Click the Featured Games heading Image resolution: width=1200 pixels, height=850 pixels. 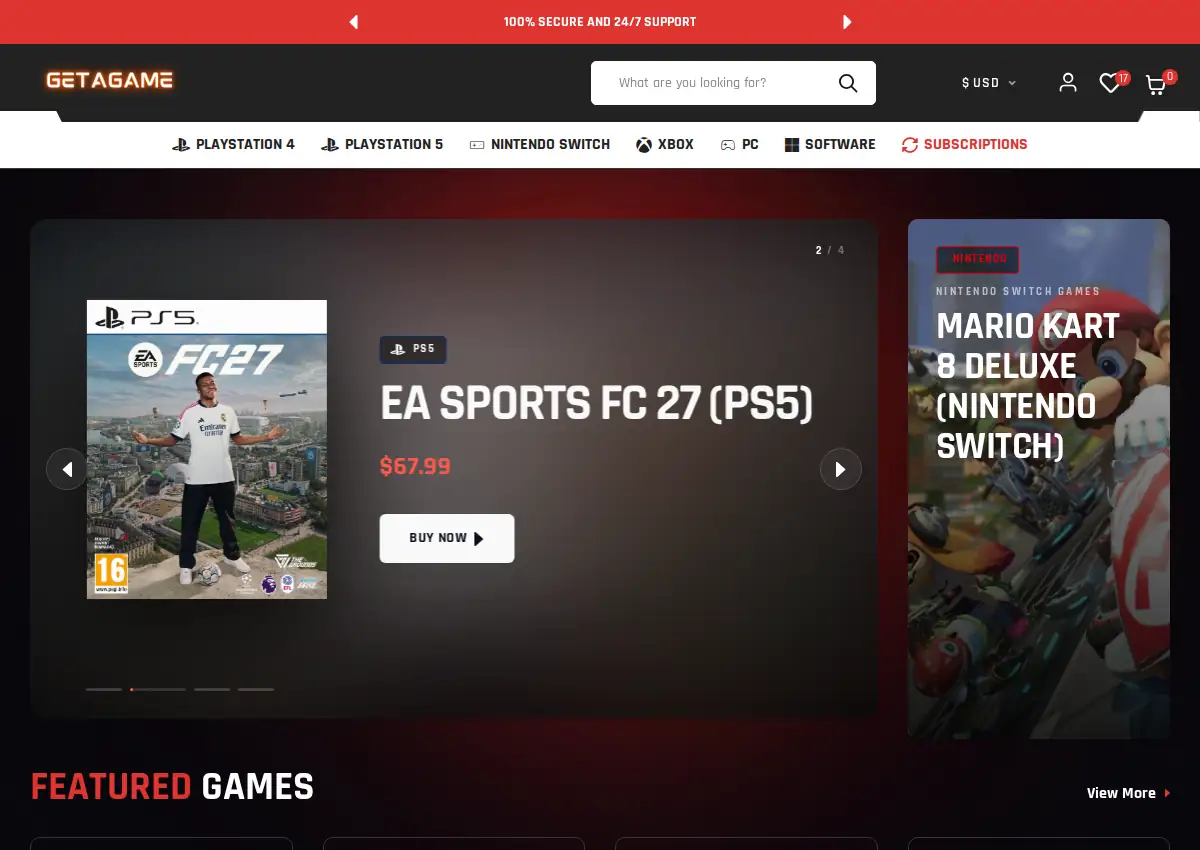(x=172, y=787)
